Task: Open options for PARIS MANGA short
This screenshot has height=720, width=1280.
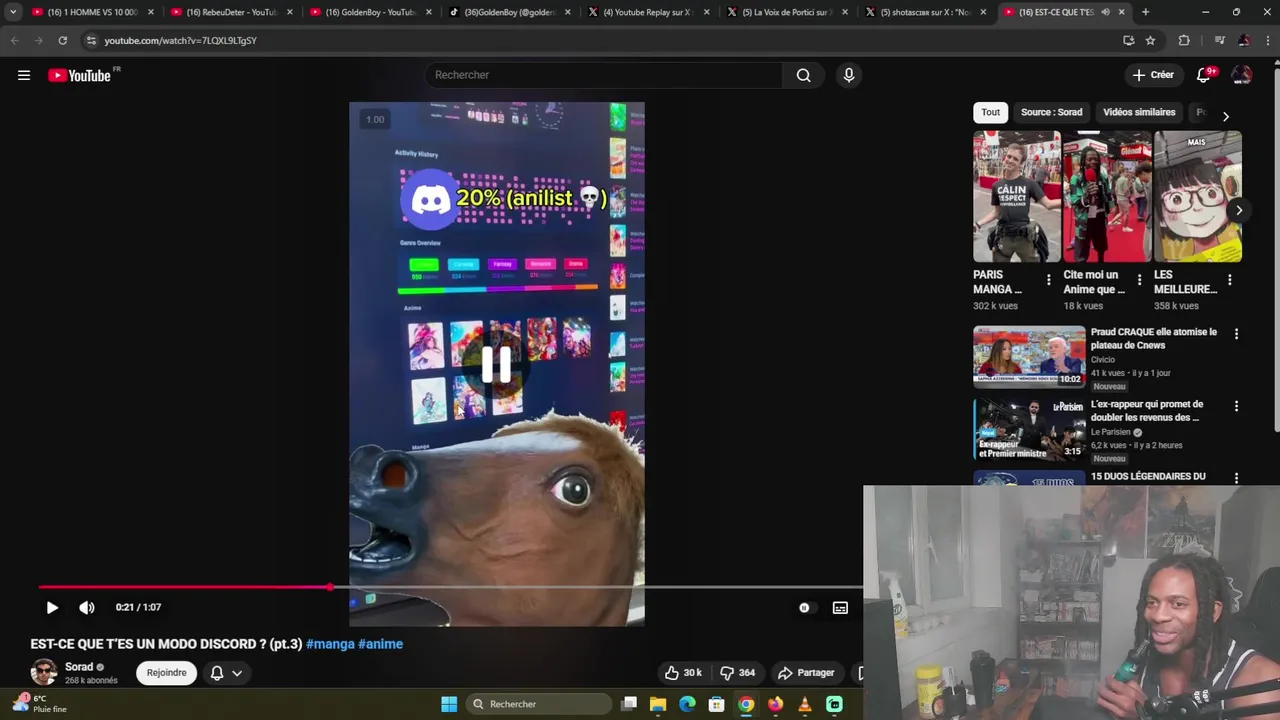Action: click(1048, 281)
